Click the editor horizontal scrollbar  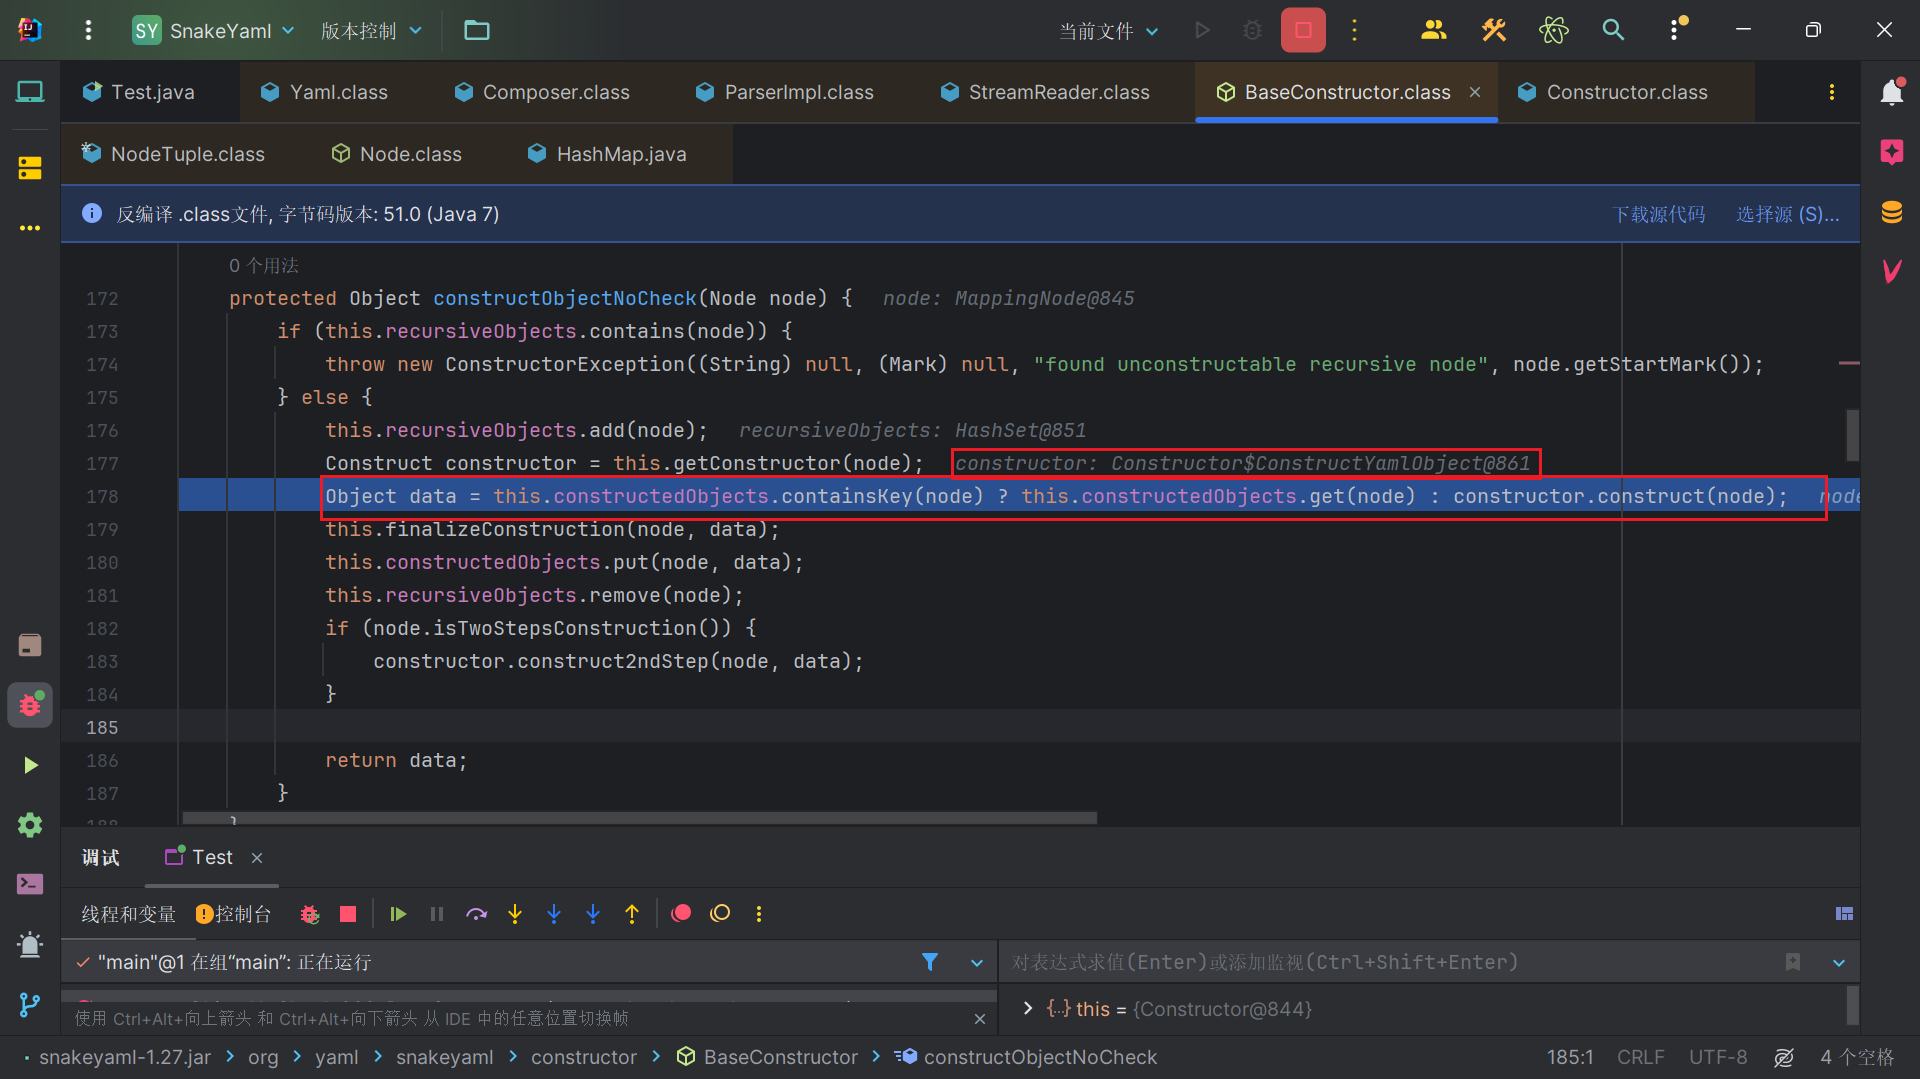point(640,818)
